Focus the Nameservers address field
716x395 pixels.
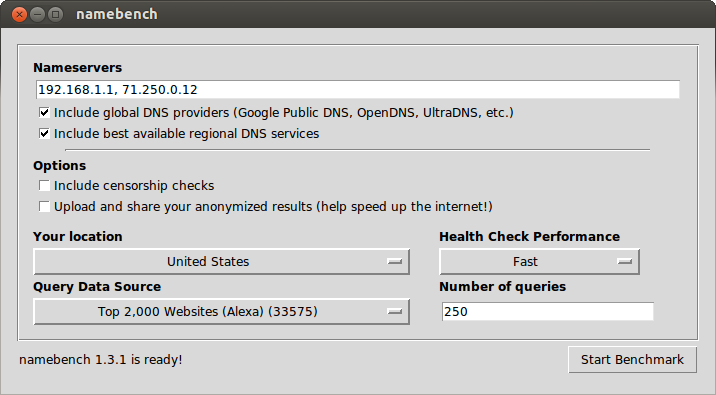(358, 90)
